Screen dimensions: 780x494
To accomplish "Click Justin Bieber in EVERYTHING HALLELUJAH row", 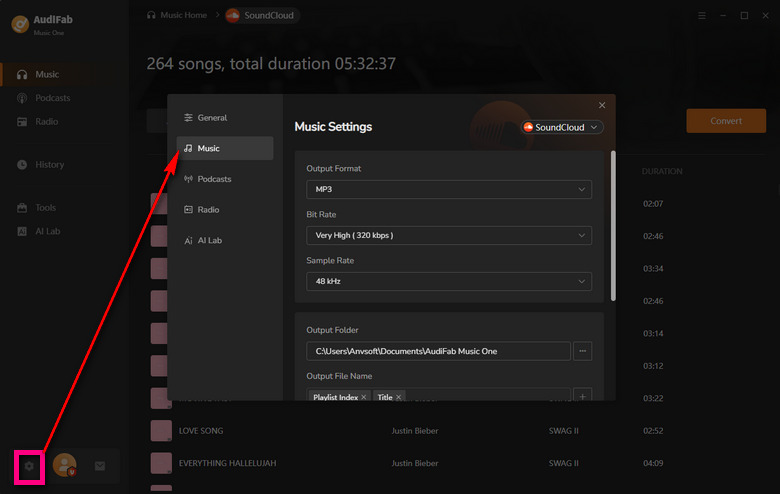I will [x=414, y=463].
